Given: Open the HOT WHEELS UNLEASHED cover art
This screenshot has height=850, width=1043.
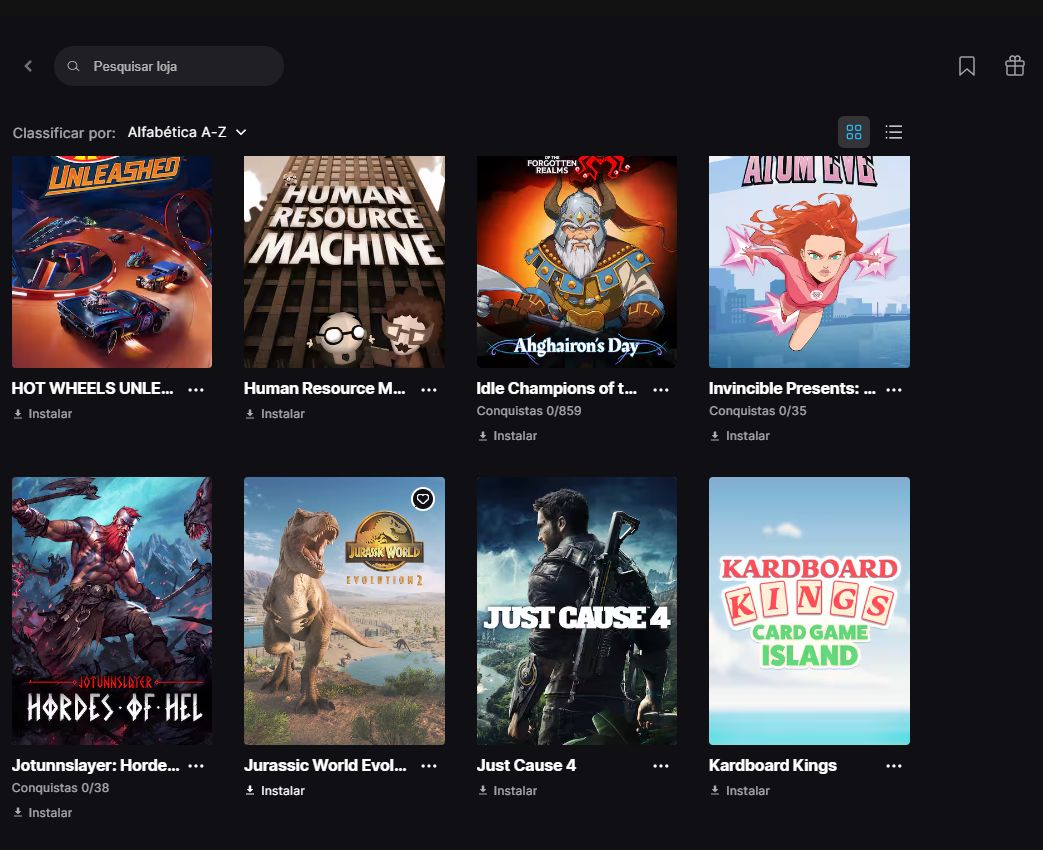Looking at the screenshot, I should tap(112, 261).
